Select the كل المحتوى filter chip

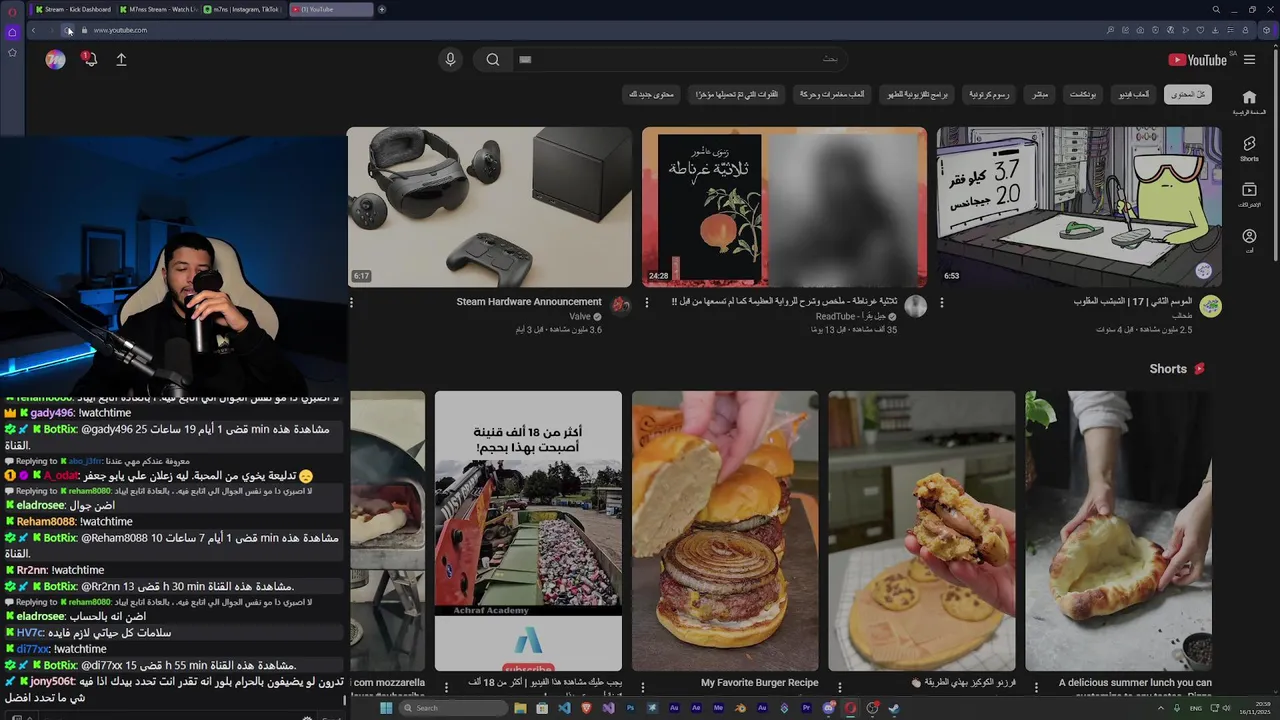pos(1187,94)
